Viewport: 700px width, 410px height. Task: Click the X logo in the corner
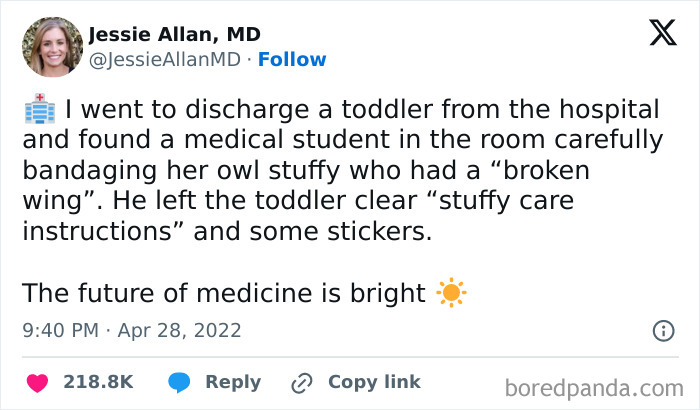tap(663, 33)
